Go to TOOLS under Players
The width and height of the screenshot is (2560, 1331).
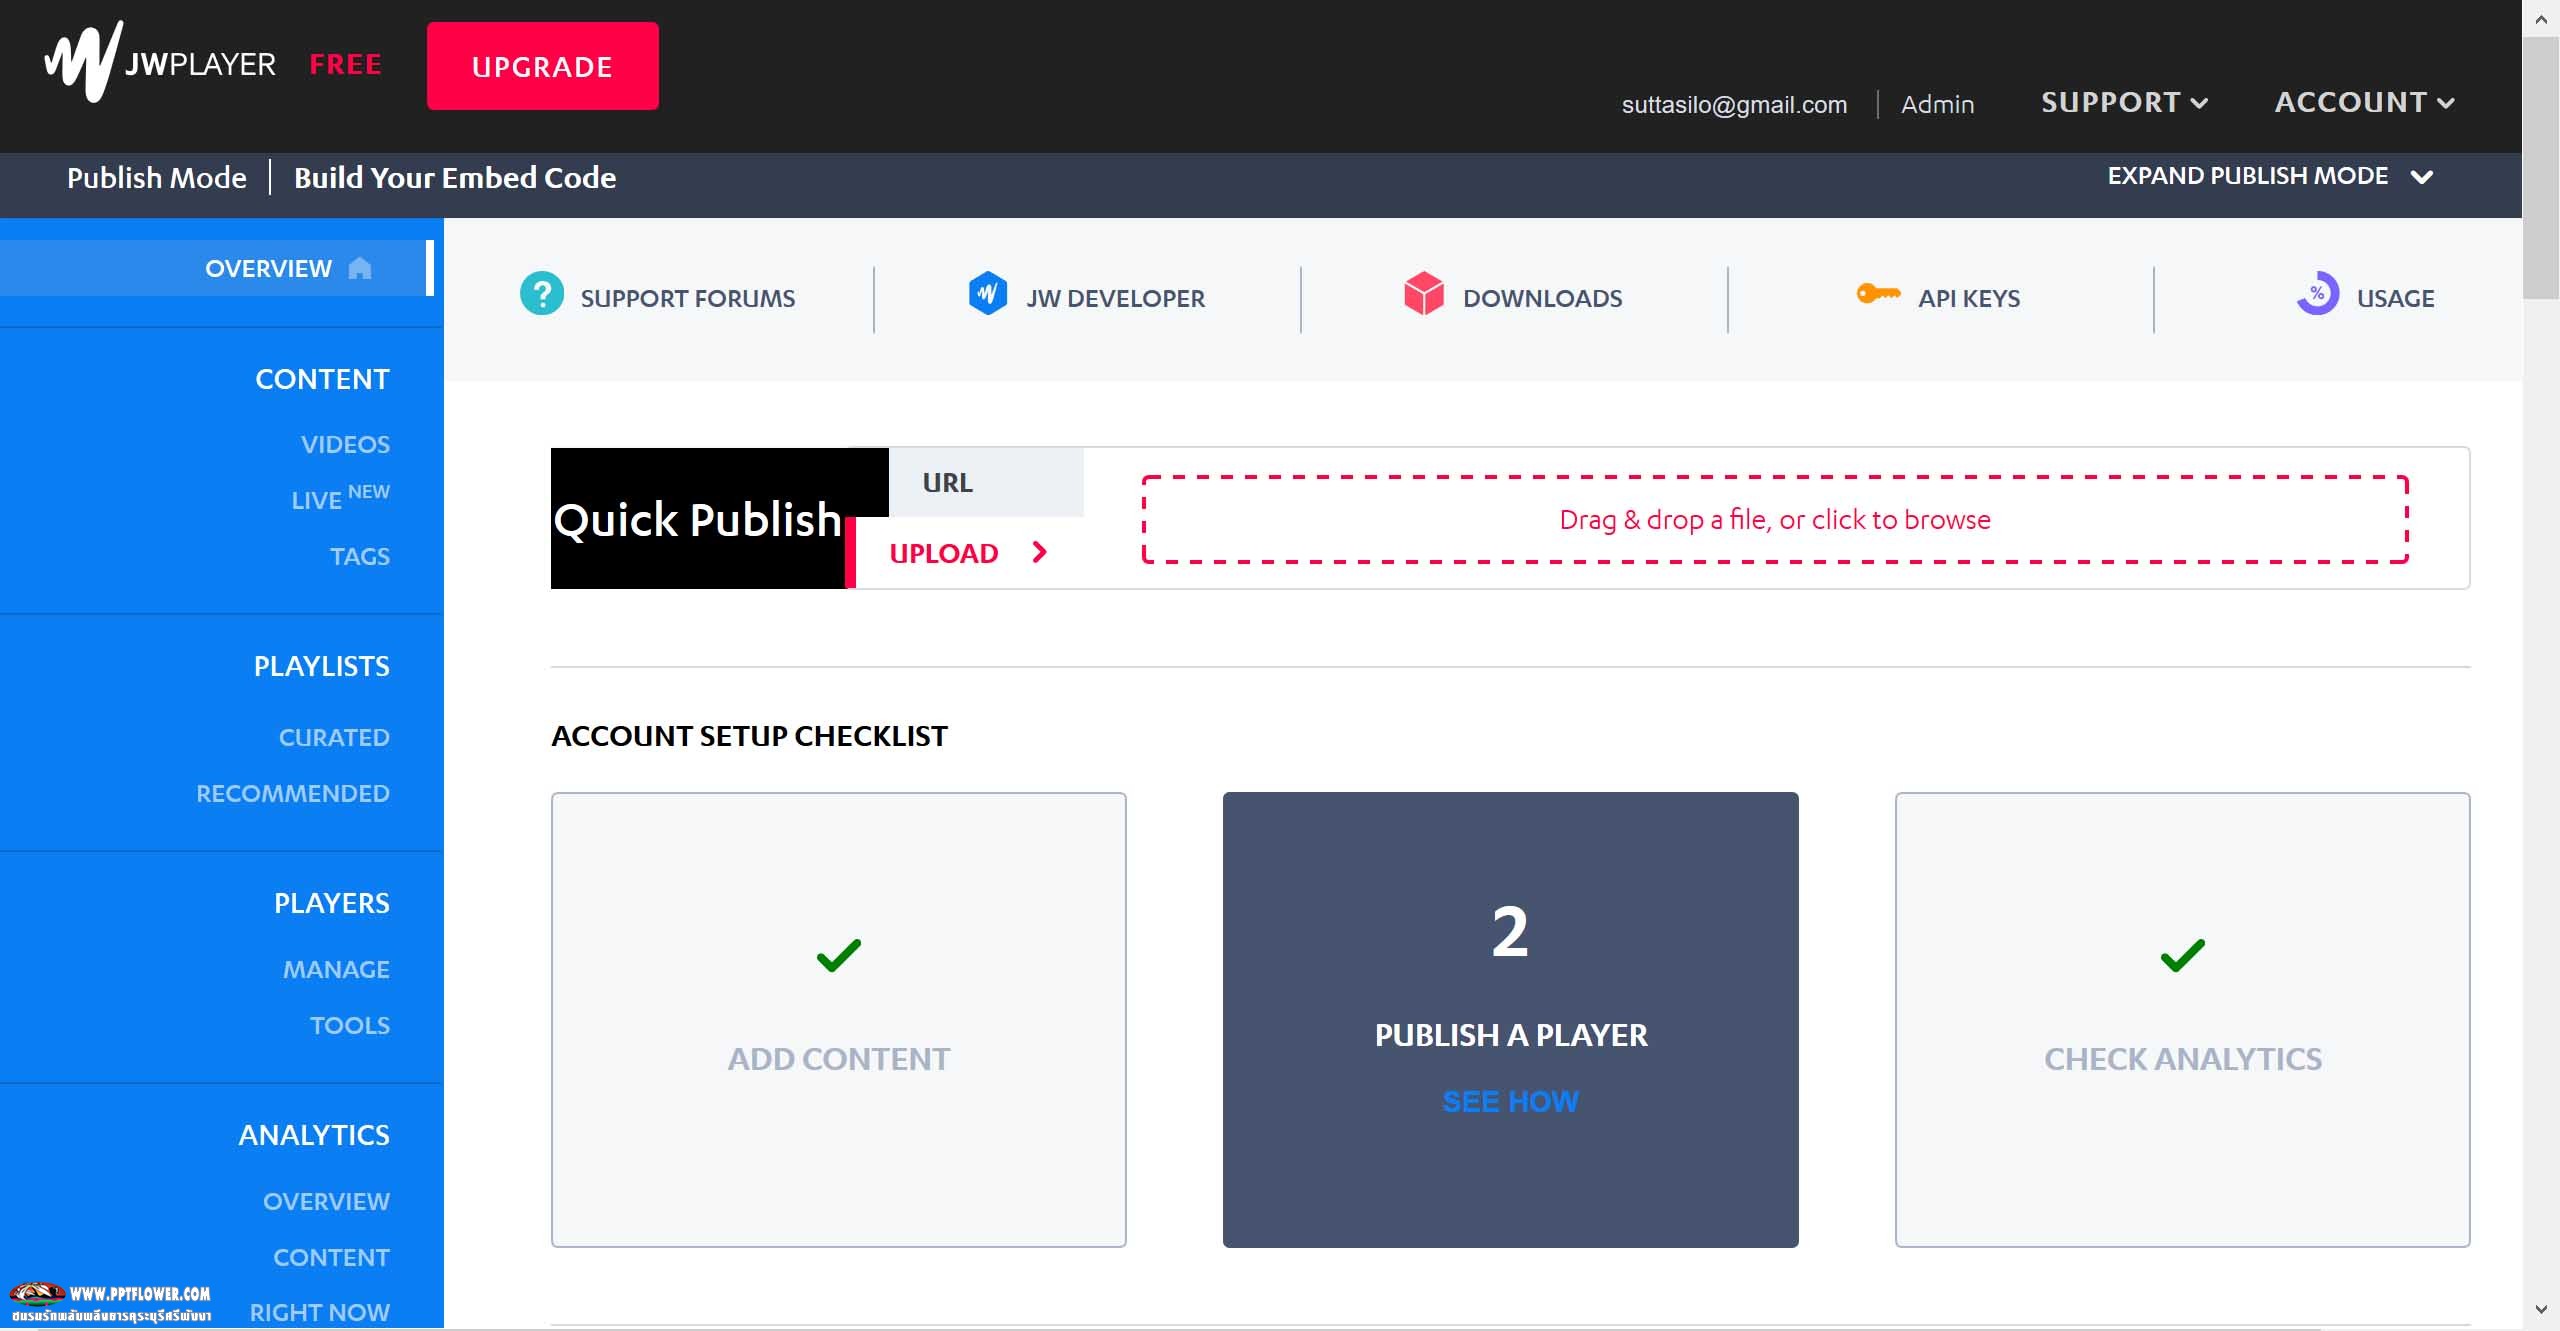(x=350, y=1025)
